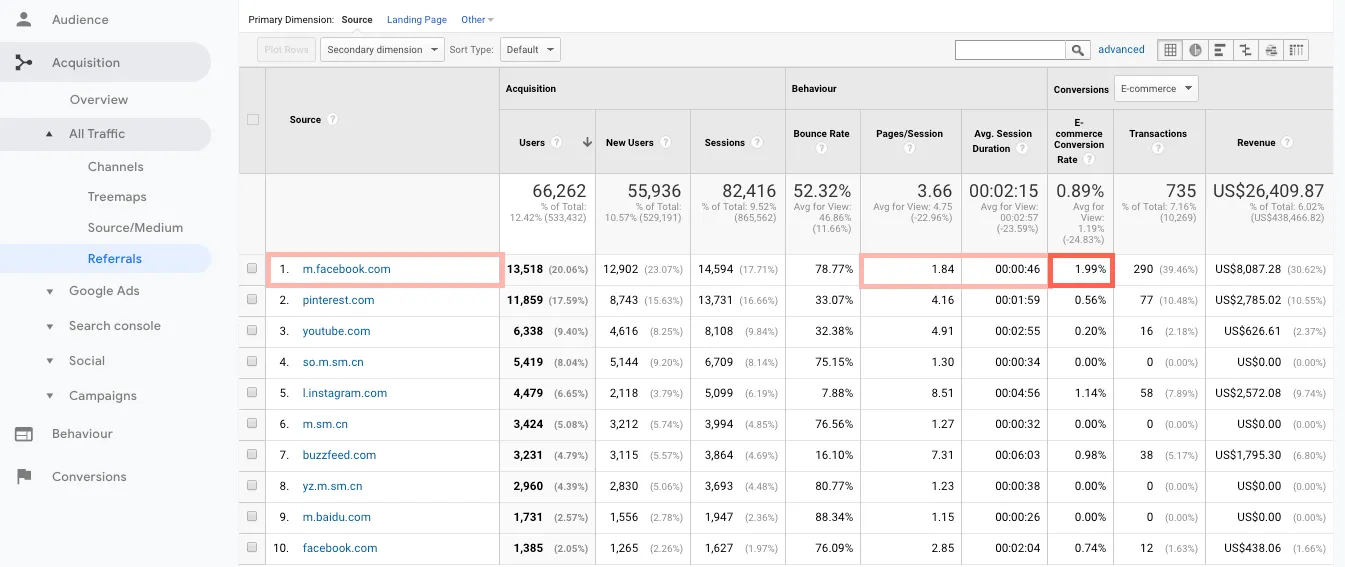This screenshot has height=567, width=1345.
Task: Select Landing Page as primary dimension
Action: click(x=417, y=19)
